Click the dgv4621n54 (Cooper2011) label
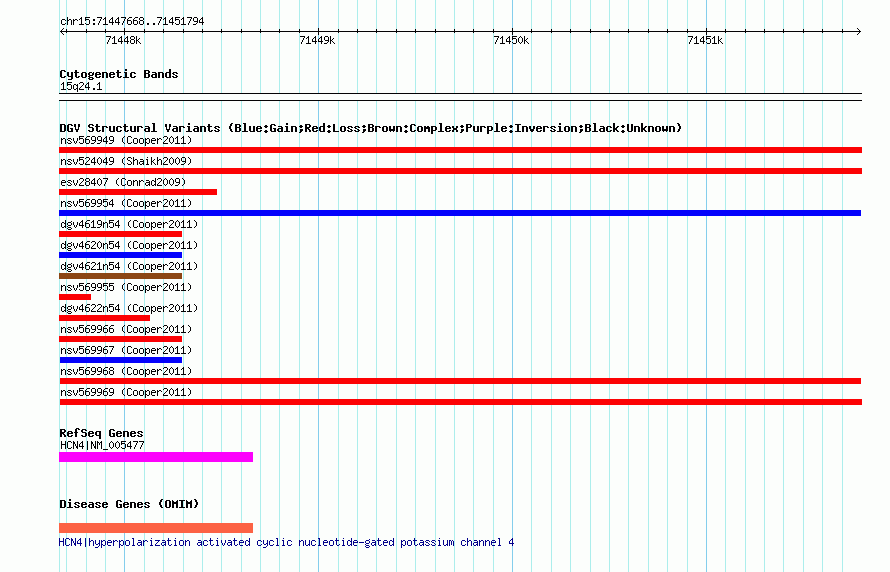The width and height of the screenshot is (890, 572). [x=129, y=266]
